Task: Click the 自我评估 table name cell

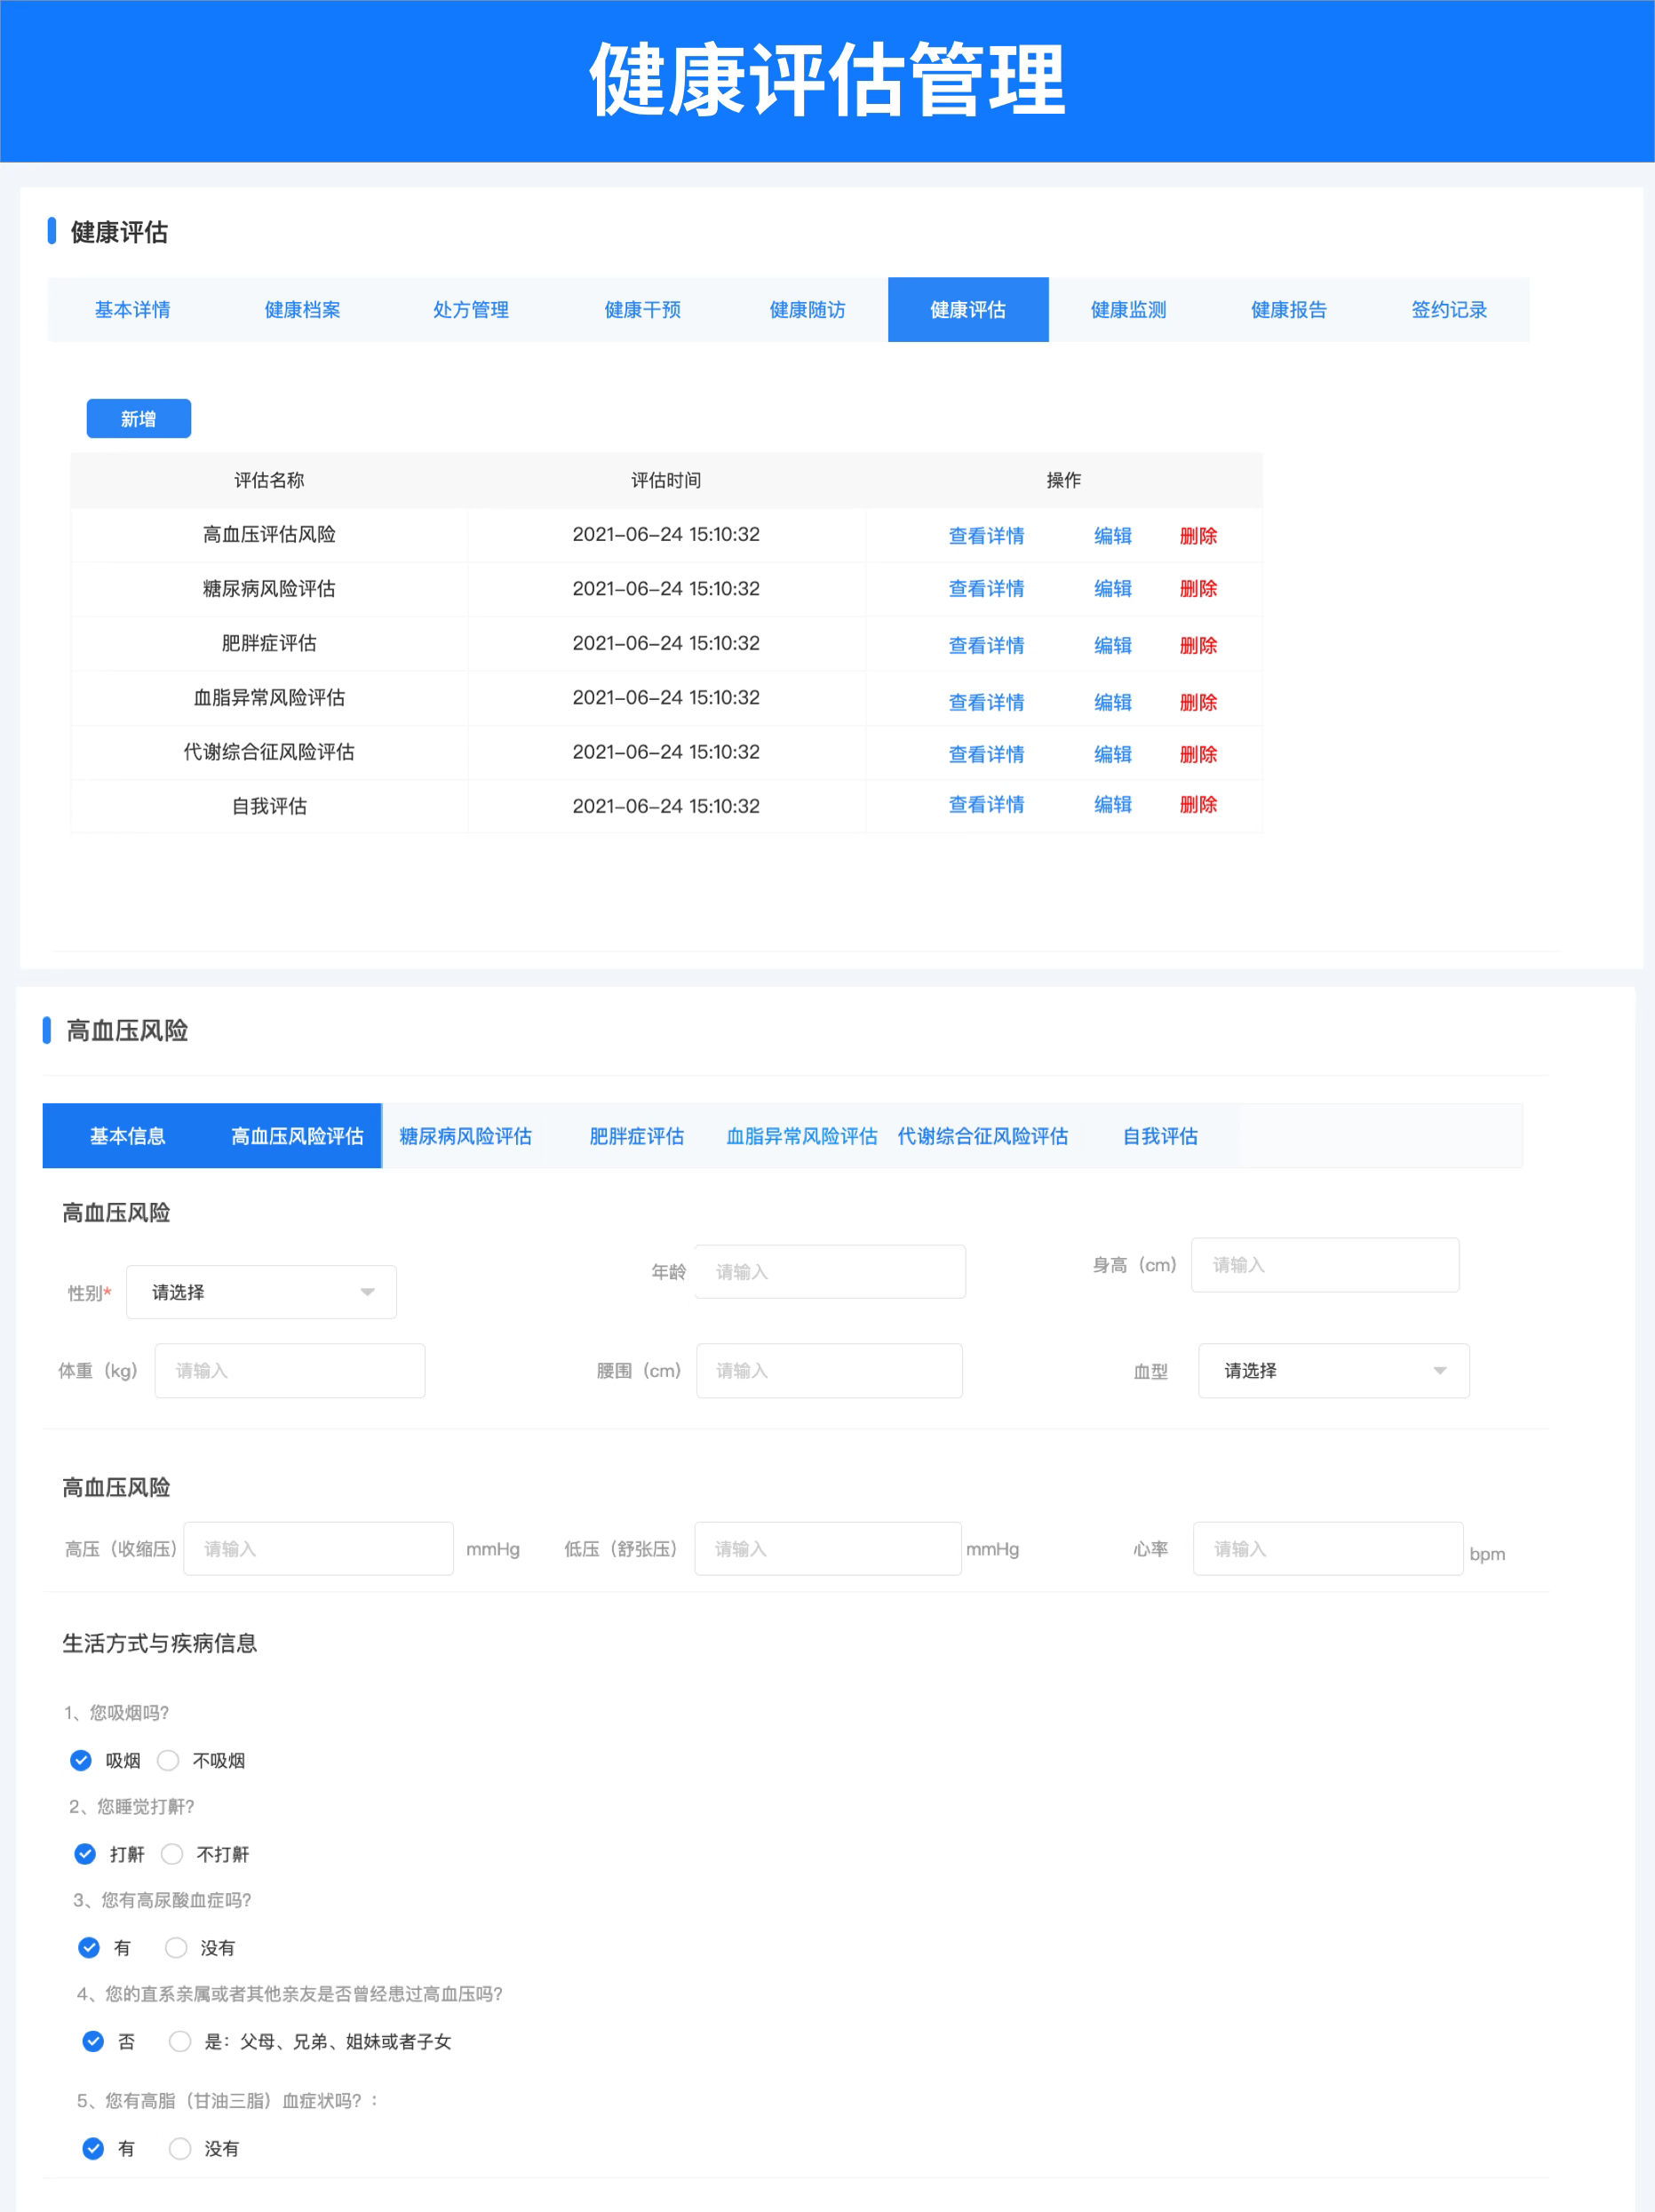Action: point(269,806)
